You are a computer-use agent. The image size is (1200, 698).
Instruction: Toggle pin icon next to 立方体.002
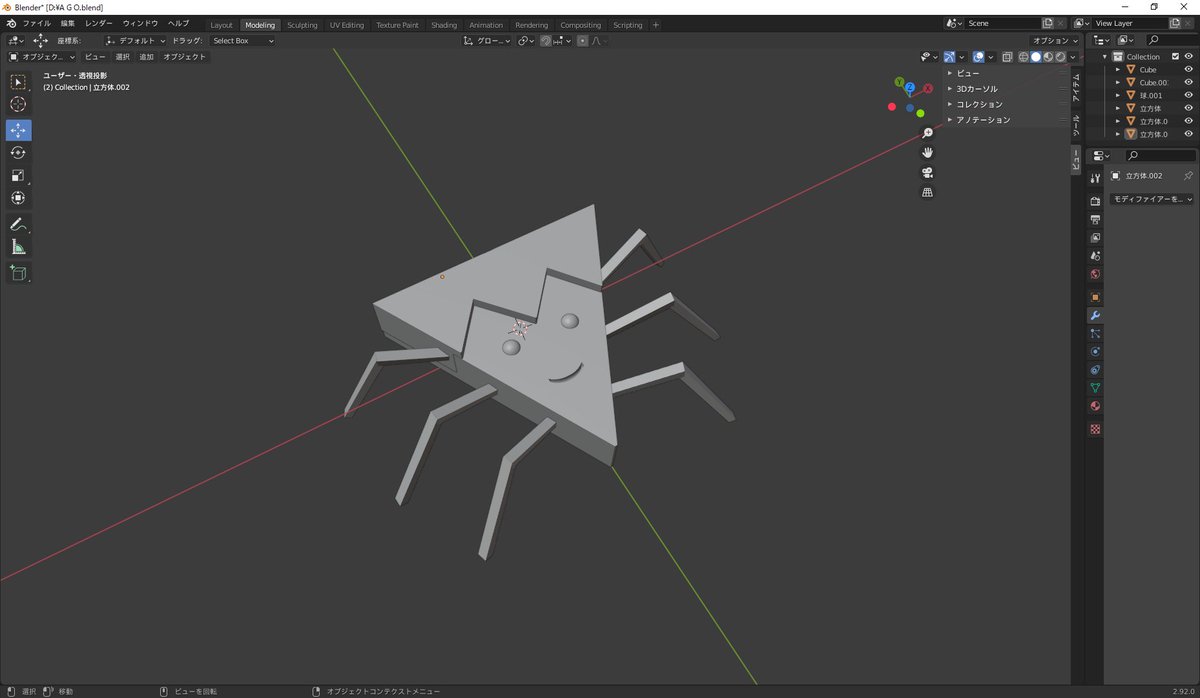tap(1188, 176)
